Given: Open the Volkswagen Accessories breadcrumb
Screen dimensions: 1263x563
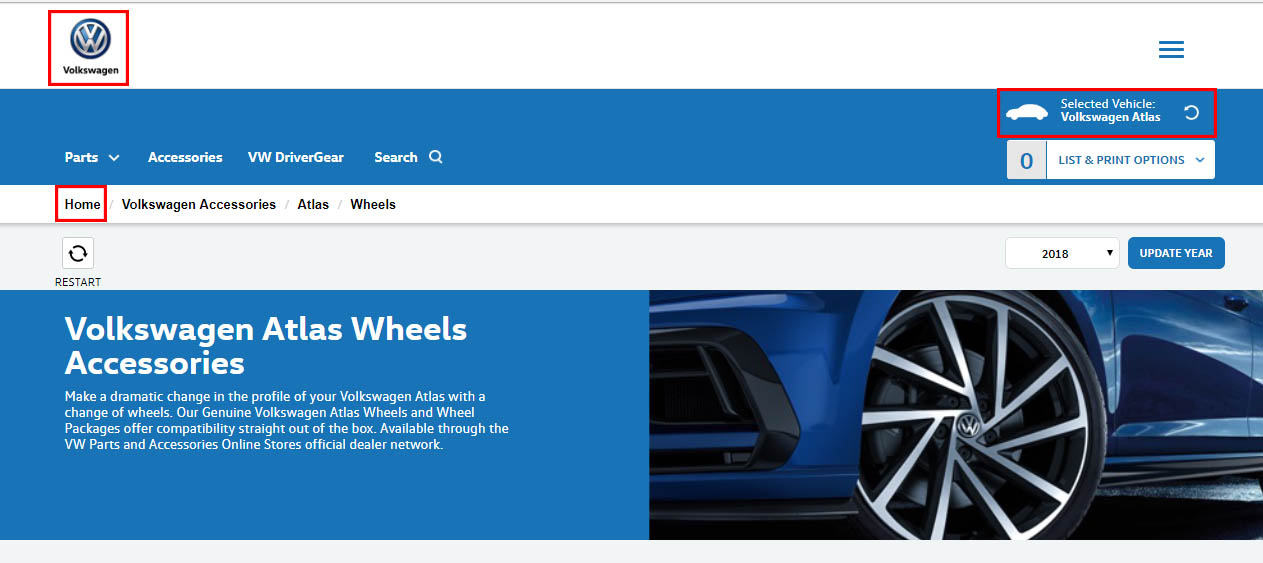Looking at the screenshot, I should 199,204.
